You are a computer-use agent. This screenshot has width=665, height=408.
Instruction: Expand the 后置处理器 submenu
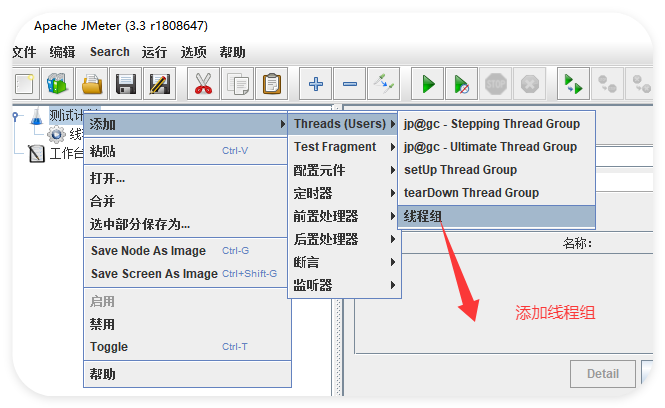tap(343, 239)
